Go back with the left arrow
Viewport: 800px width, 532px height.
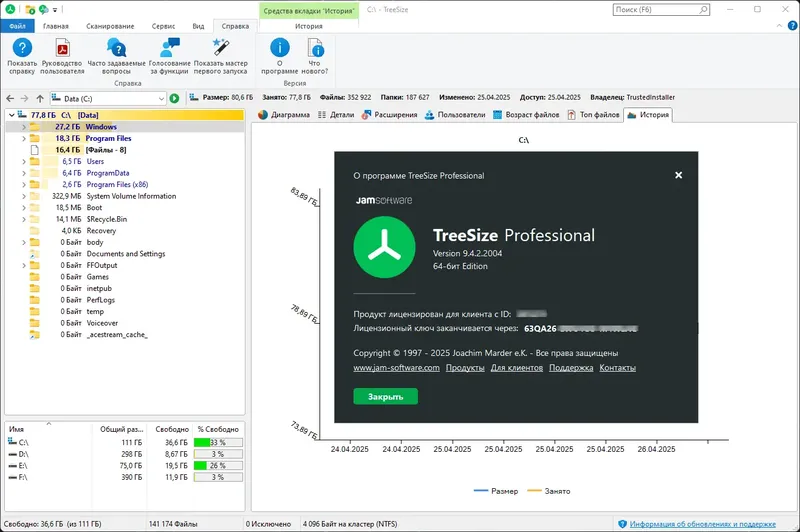click(10, 98)
